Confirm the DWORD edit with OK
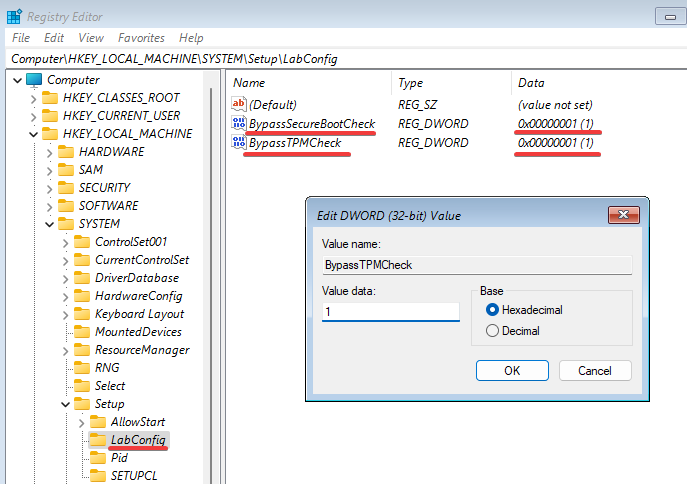 click(x=512, y=370)
